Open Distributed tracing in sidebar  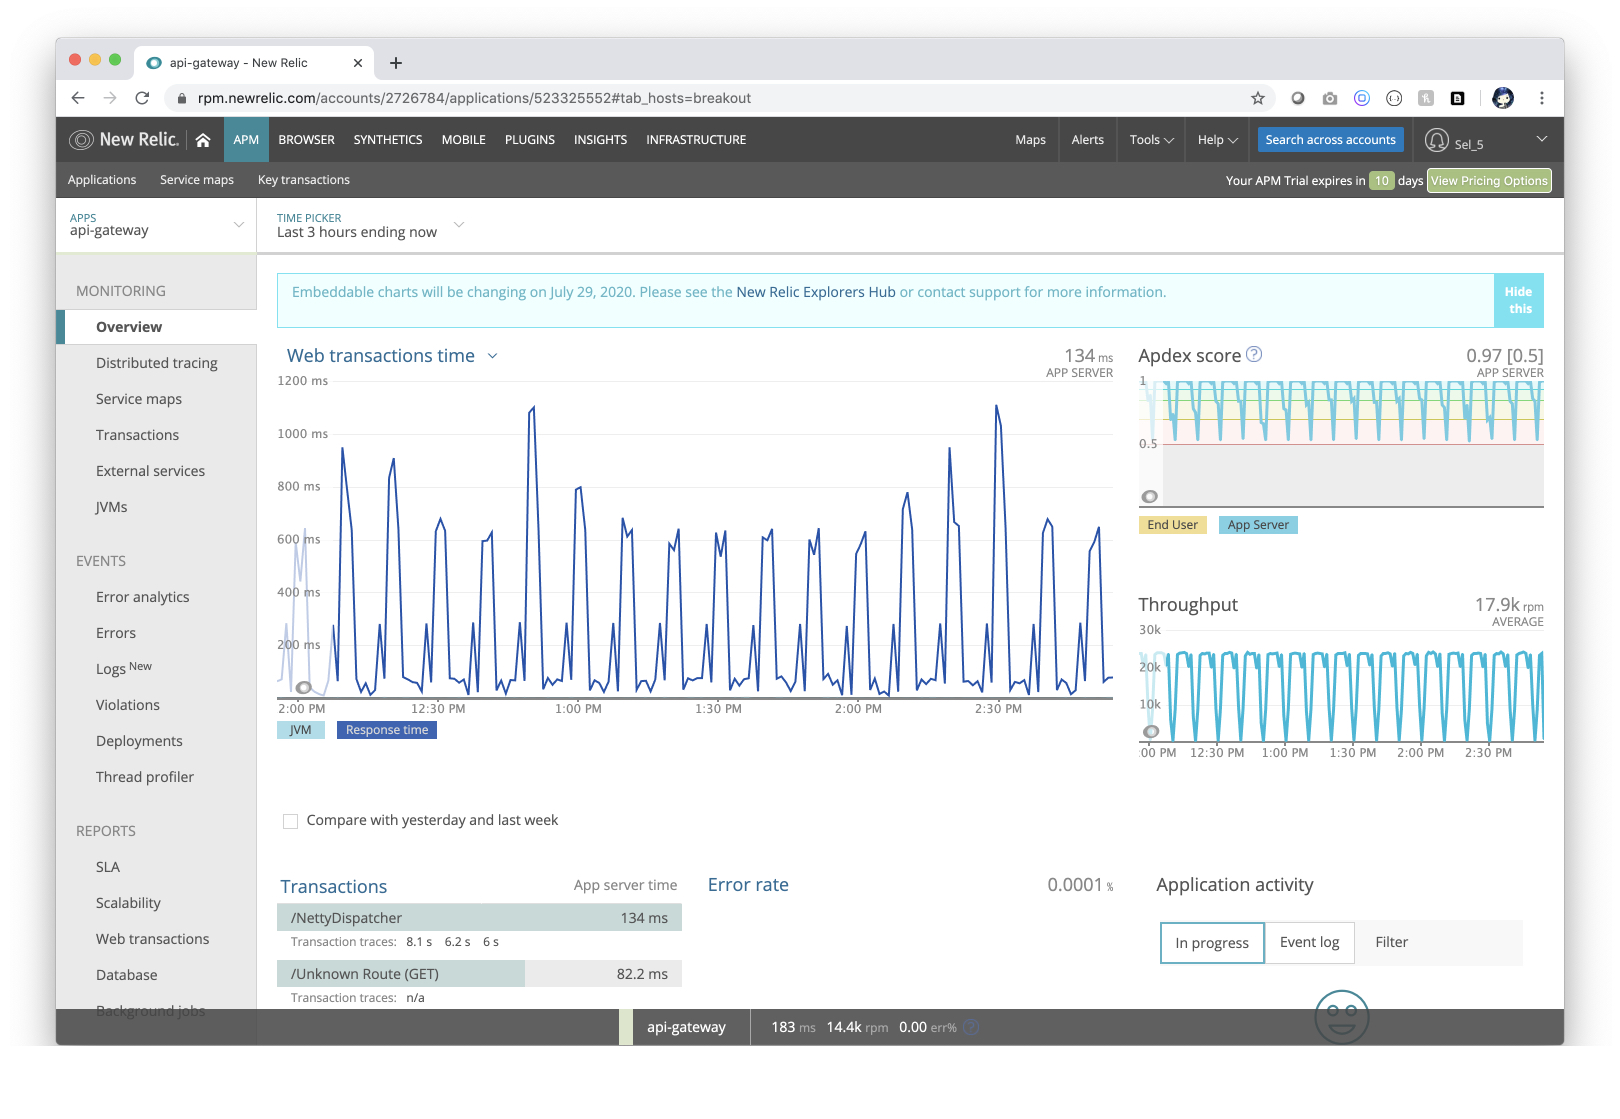coord(157,363)
